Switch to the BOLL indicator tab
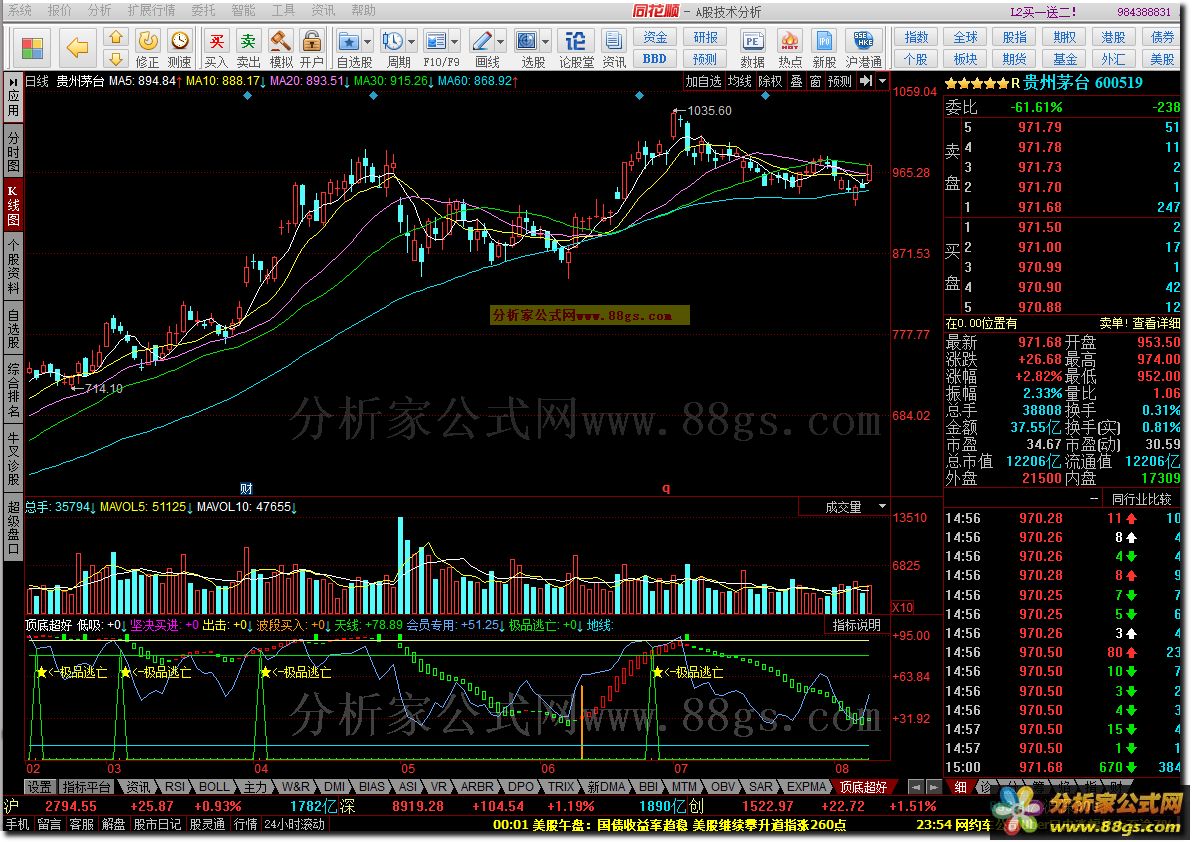1192x842 pixels. coord(214,787)
